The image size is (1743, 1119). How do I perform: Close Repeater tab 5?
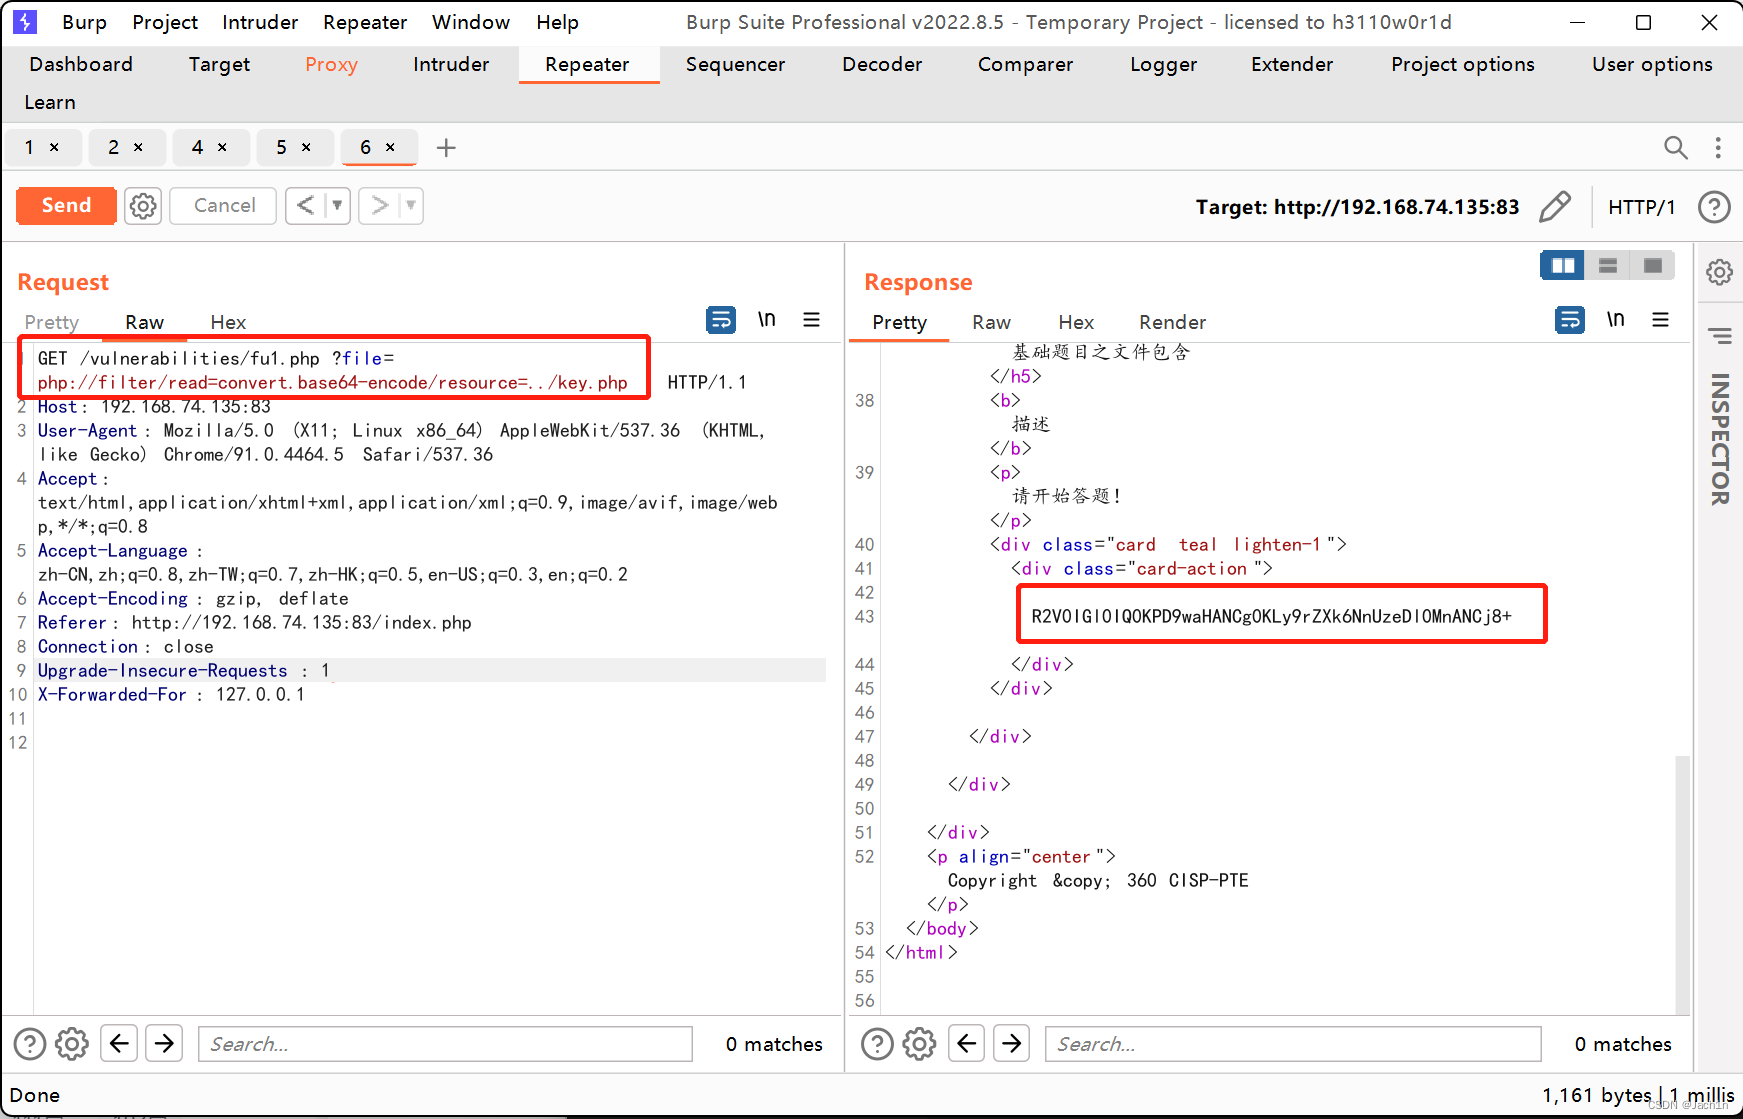tap(307, 148)
